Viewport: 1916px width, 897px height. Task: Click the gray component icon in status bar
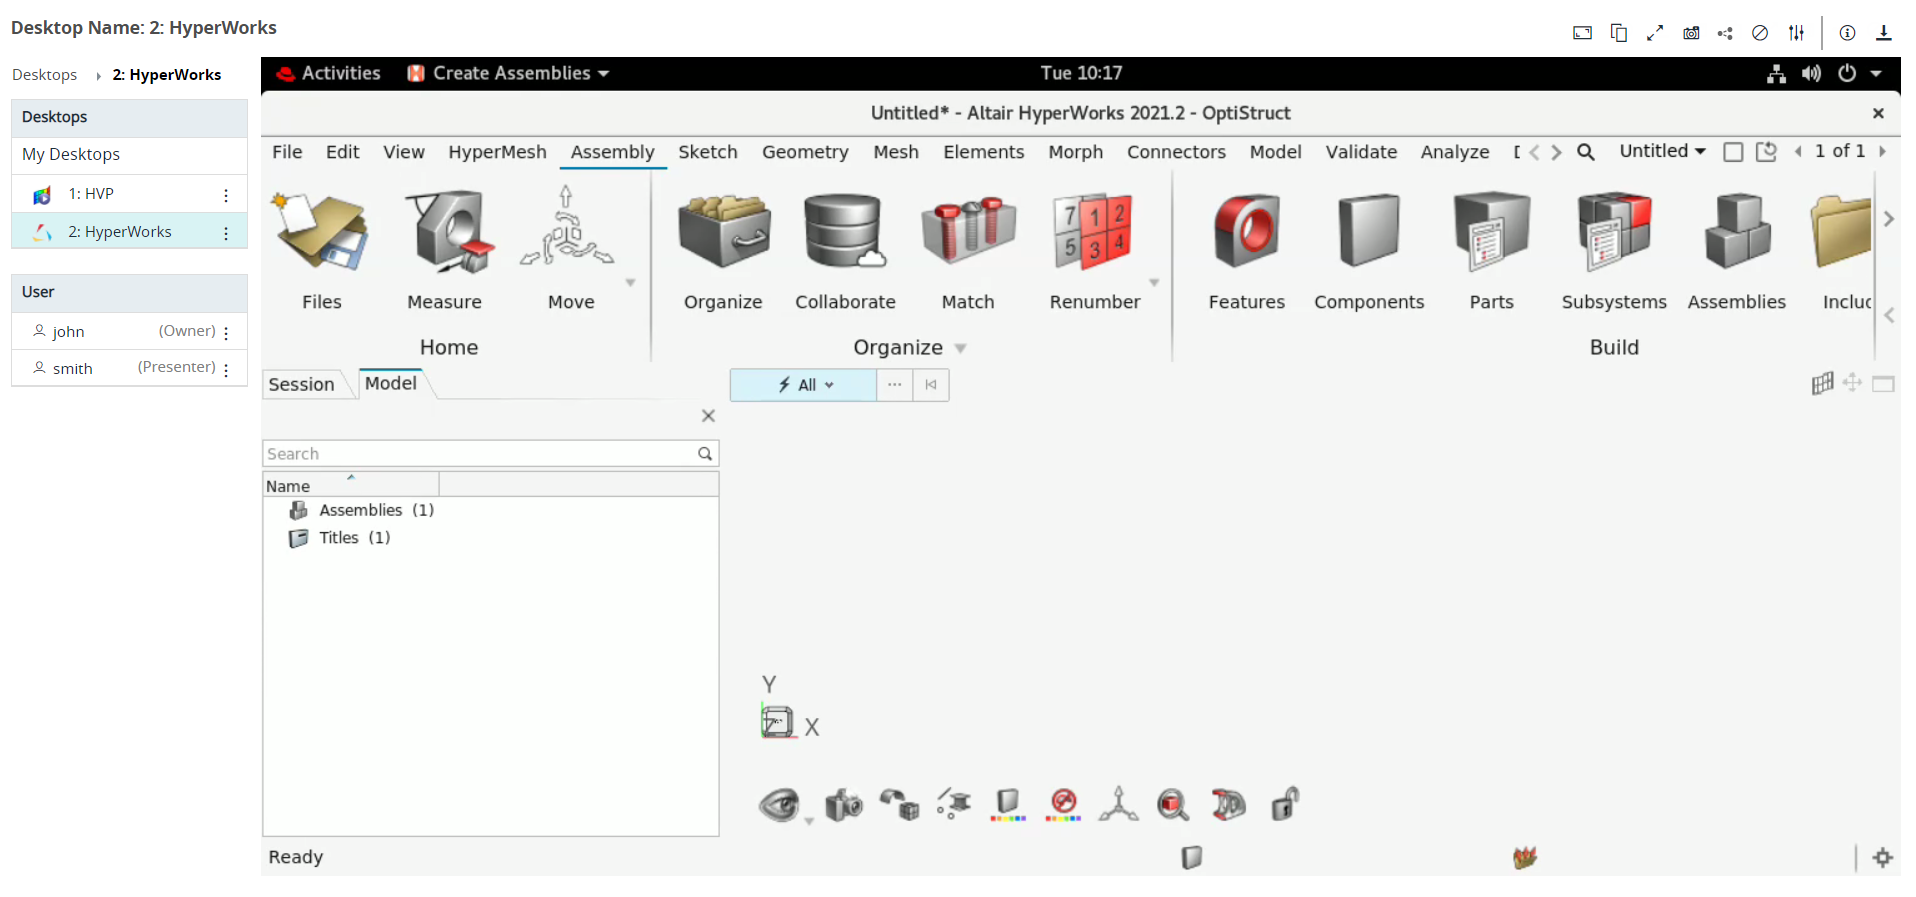1191,857
